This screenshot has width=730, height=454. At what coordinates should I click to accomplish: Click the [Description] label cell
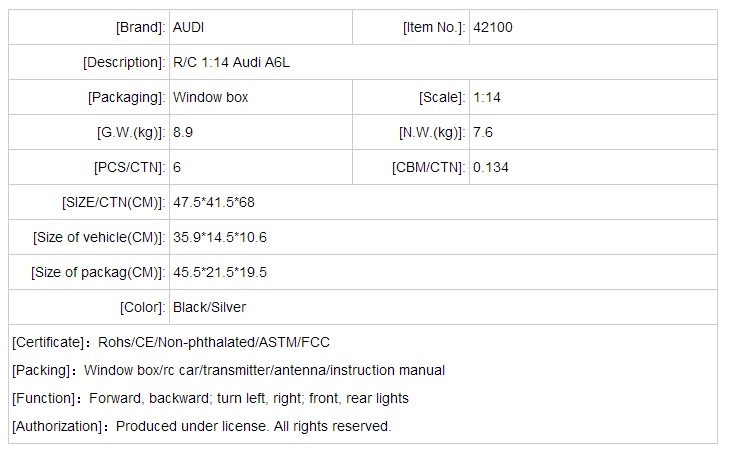pos(124,62)
